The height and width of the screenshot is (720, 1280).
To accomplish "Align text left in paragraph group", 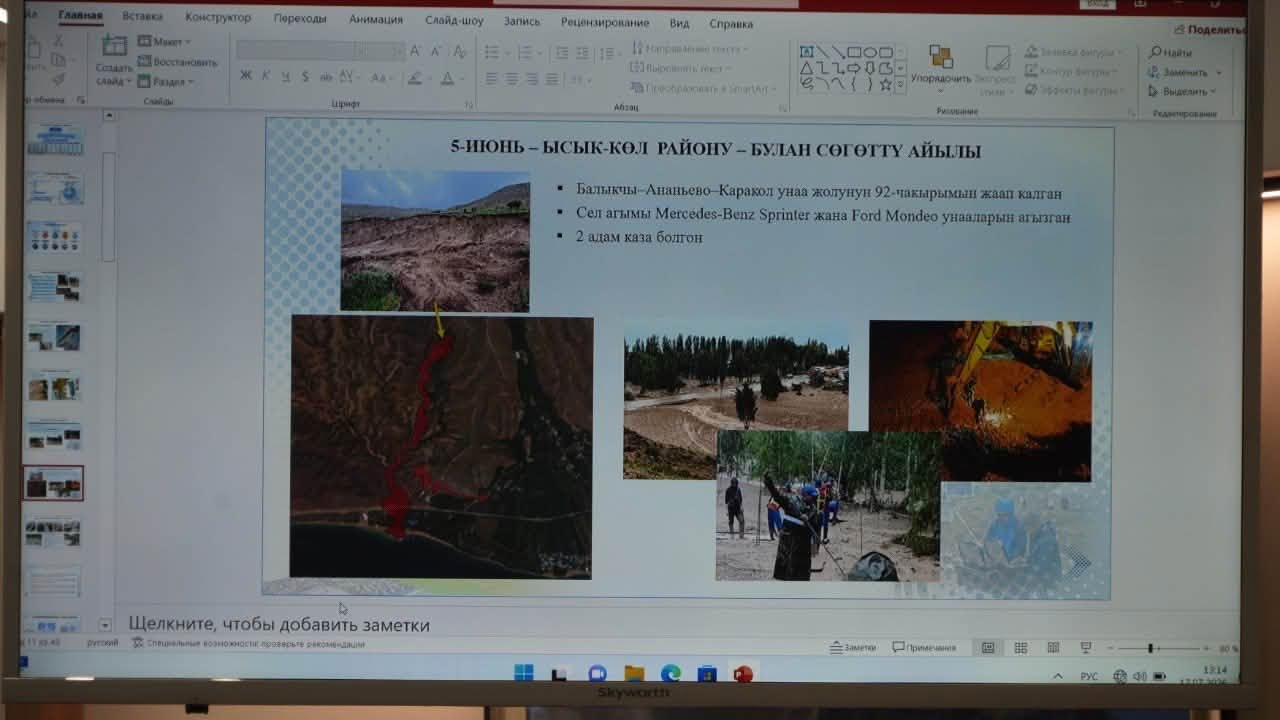I will (x=491, y=78).
